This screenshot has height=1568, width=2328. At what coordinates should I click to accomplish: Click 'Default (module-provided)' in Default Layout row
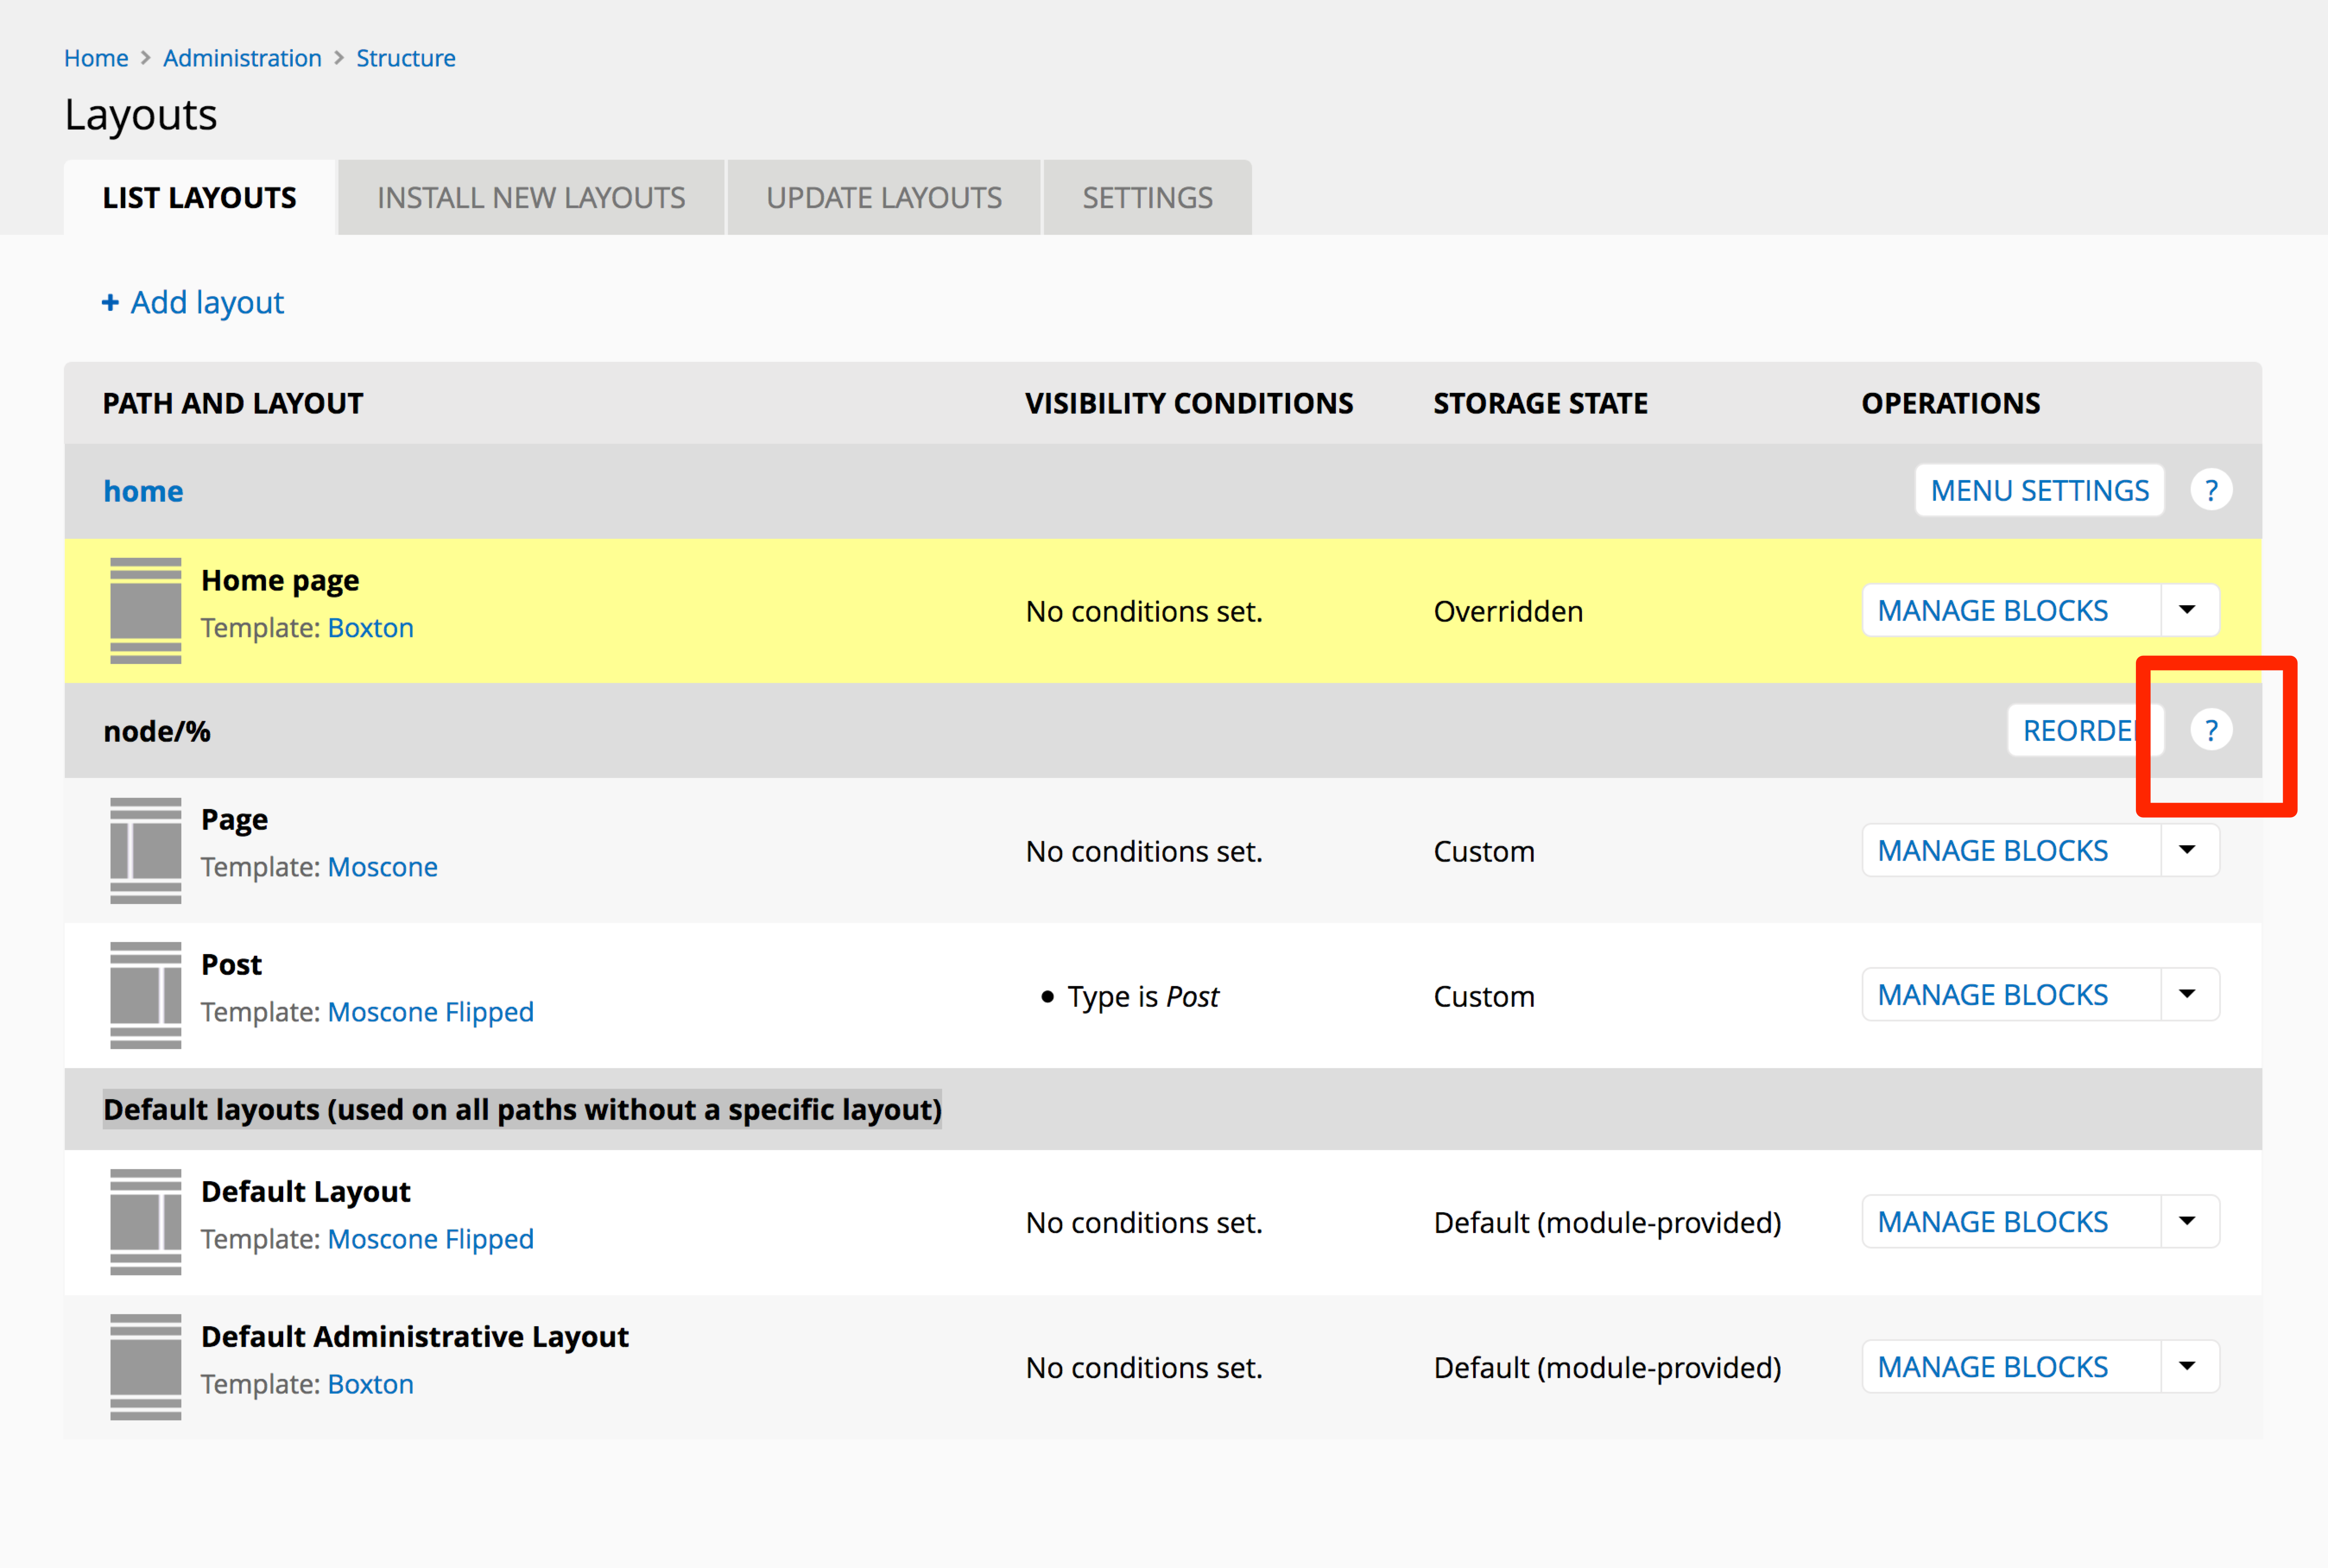coord(1608,1223)
